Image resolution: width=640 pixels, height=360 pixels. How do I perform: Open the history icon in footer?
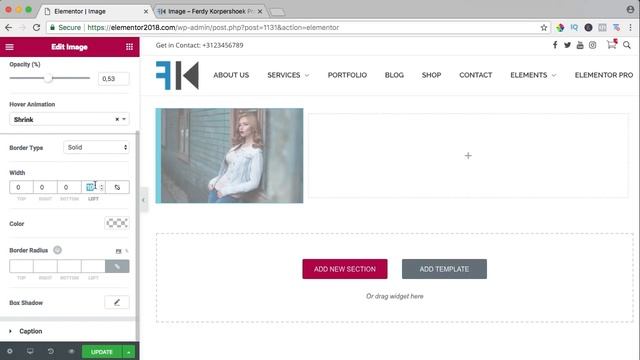[51, 351]
